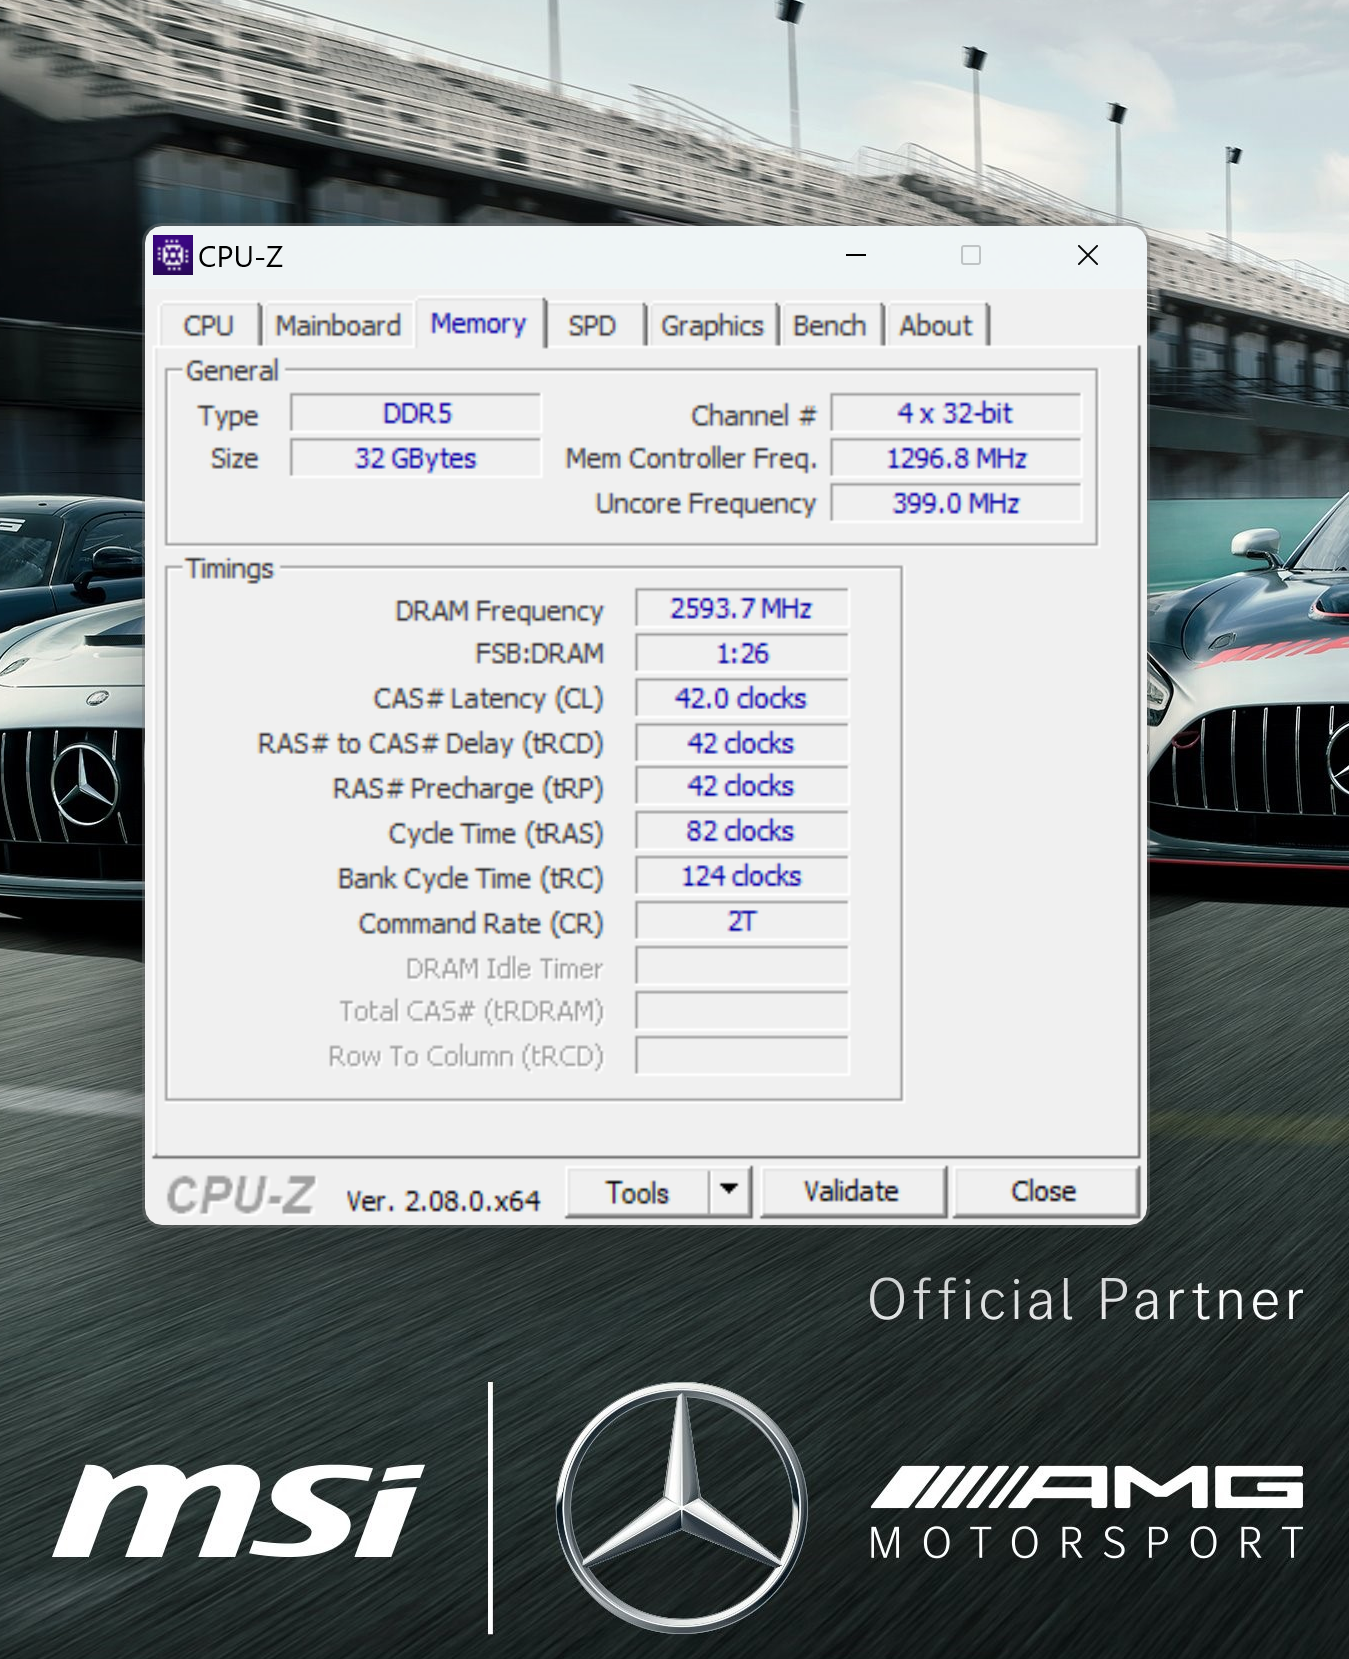Click the empty DRAM Idle Timer field
This screenshot has height=1659, width=1349.
(742, 967)
